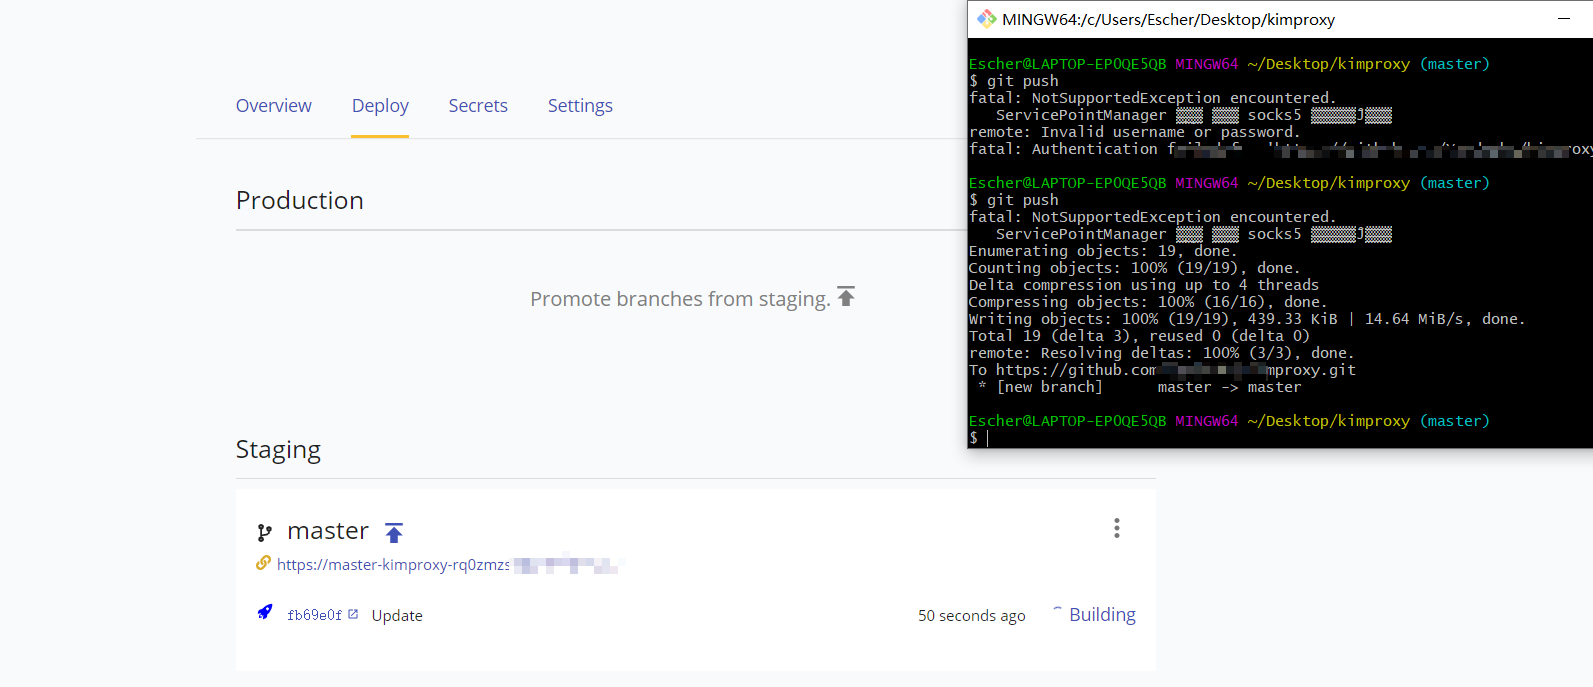Image resolution: width=1593 pixels, height=687 pixels.
Task: Click the '50 seconds ago' timestamp
Action: tap(971, 615)
